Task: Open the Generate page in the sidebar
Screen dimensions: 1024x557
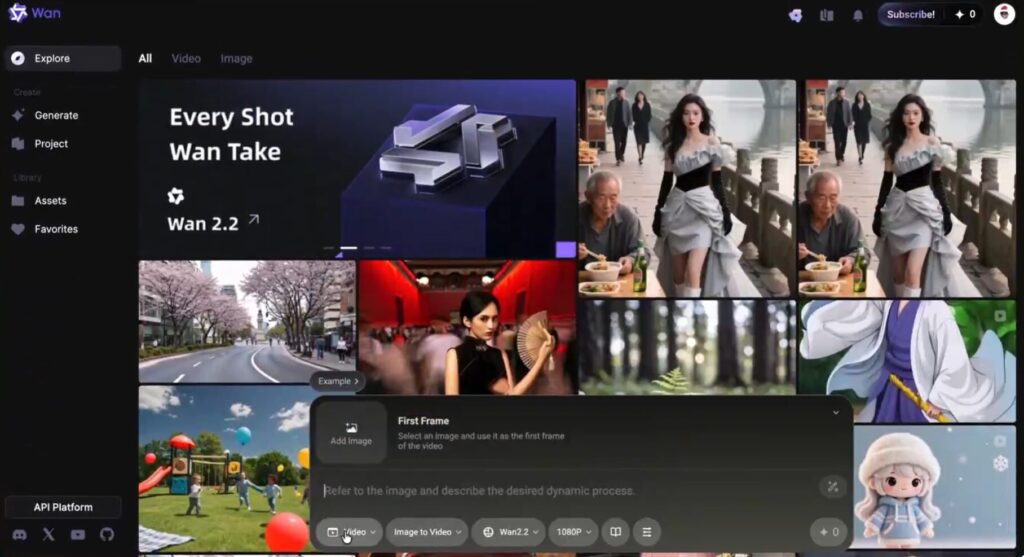Action: (56, 115)
